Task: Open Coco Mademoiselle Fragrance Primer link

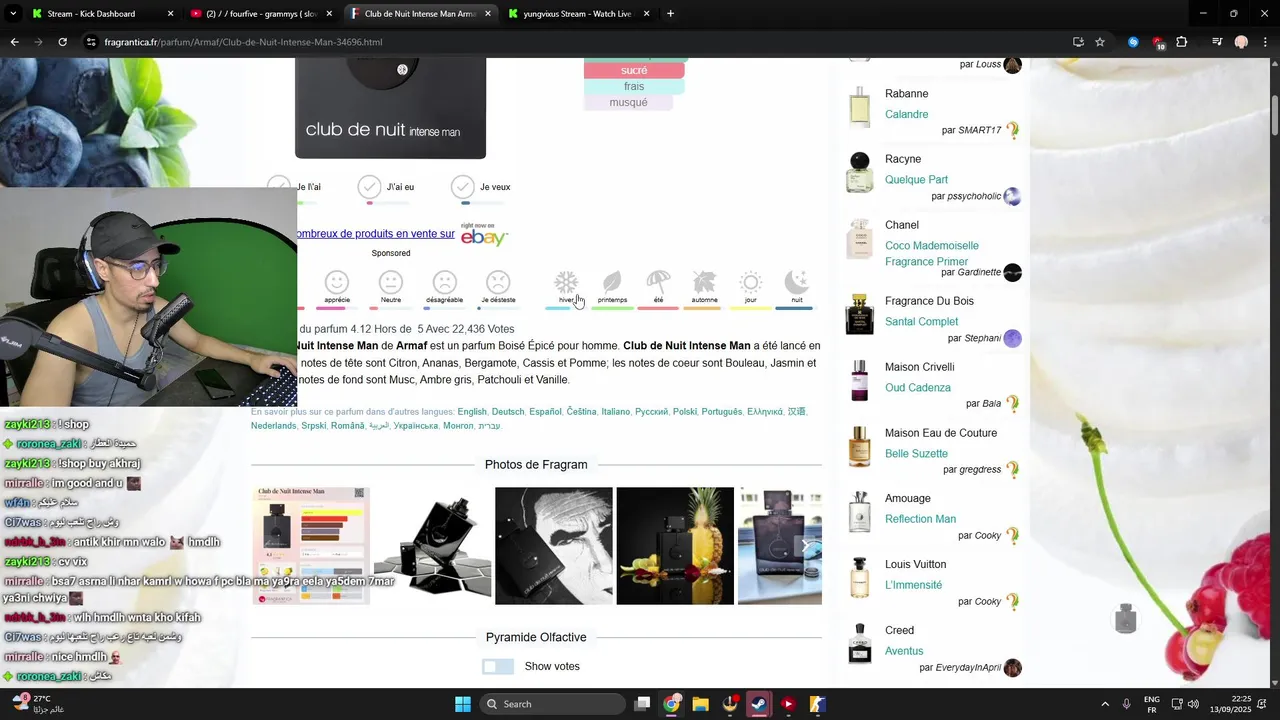Action: [932, 254]
